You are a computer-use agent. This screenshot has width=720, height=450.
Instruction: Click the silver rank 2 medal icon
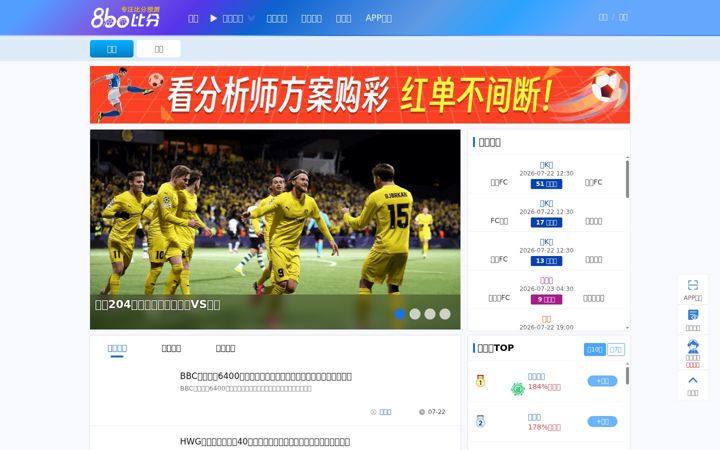pos(480,421)
